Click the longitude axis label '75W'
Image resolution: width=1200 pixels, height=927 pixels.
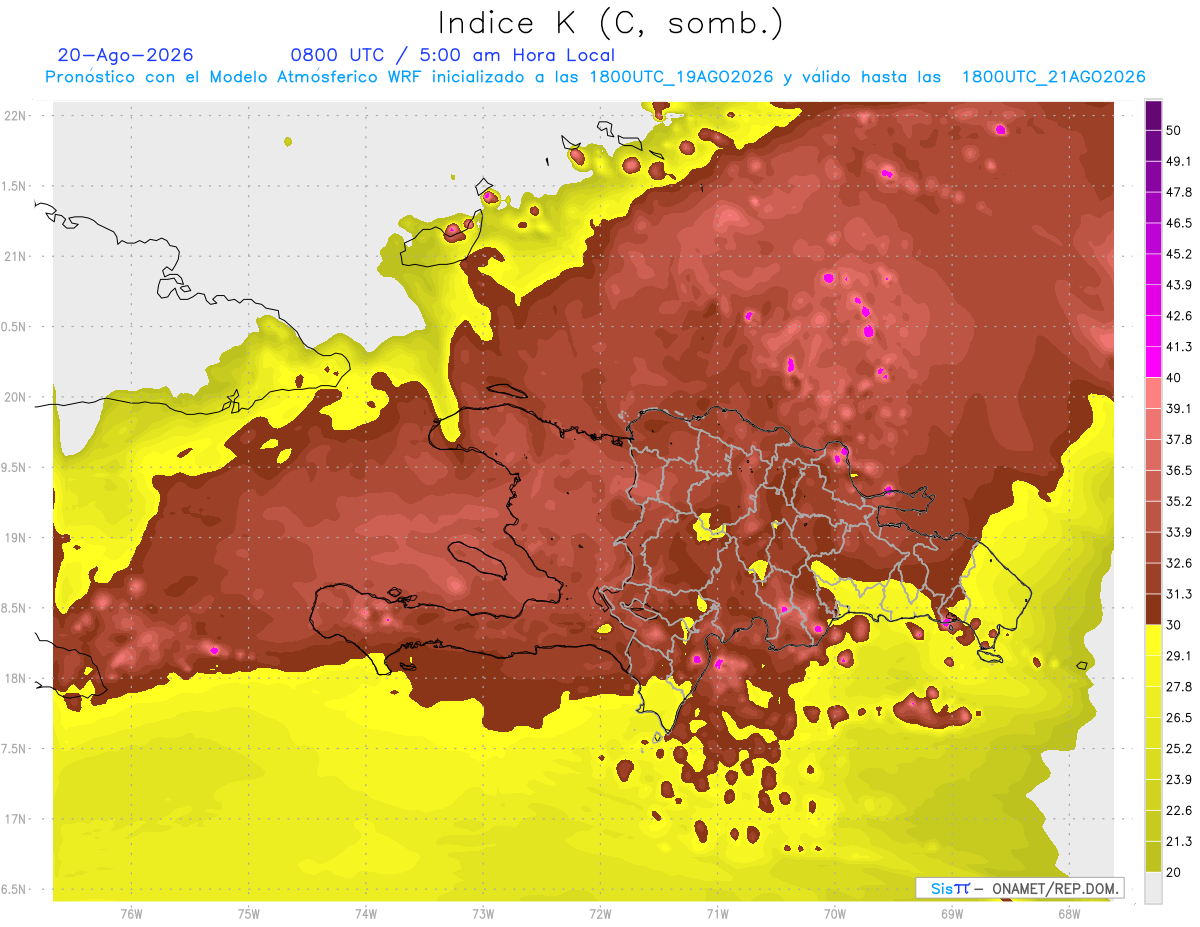[x=248, y=914]
